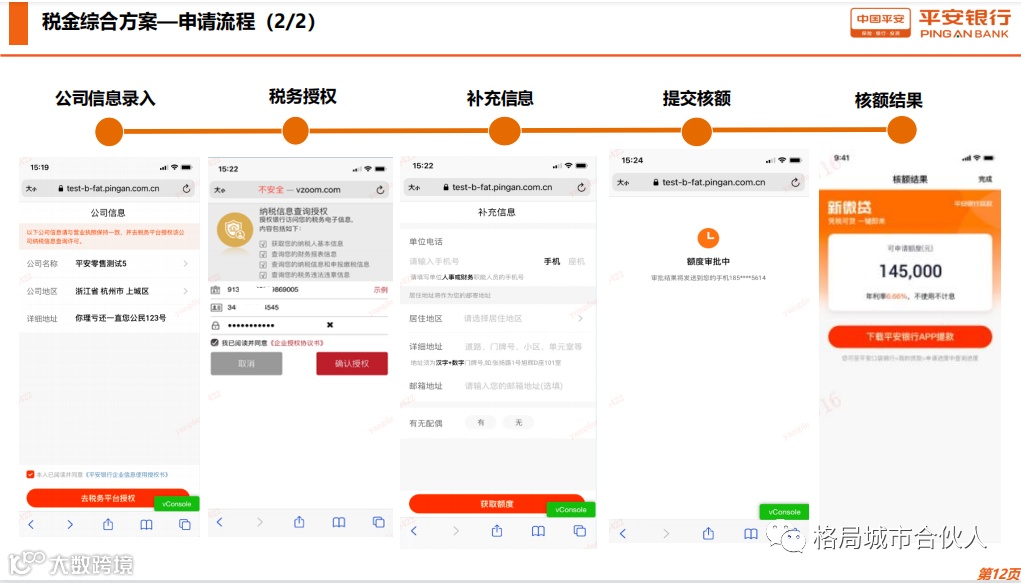Expand the 公司名称 row chevron
The height and width of the screenshot is (583, 1021).
tap(186, 264)
